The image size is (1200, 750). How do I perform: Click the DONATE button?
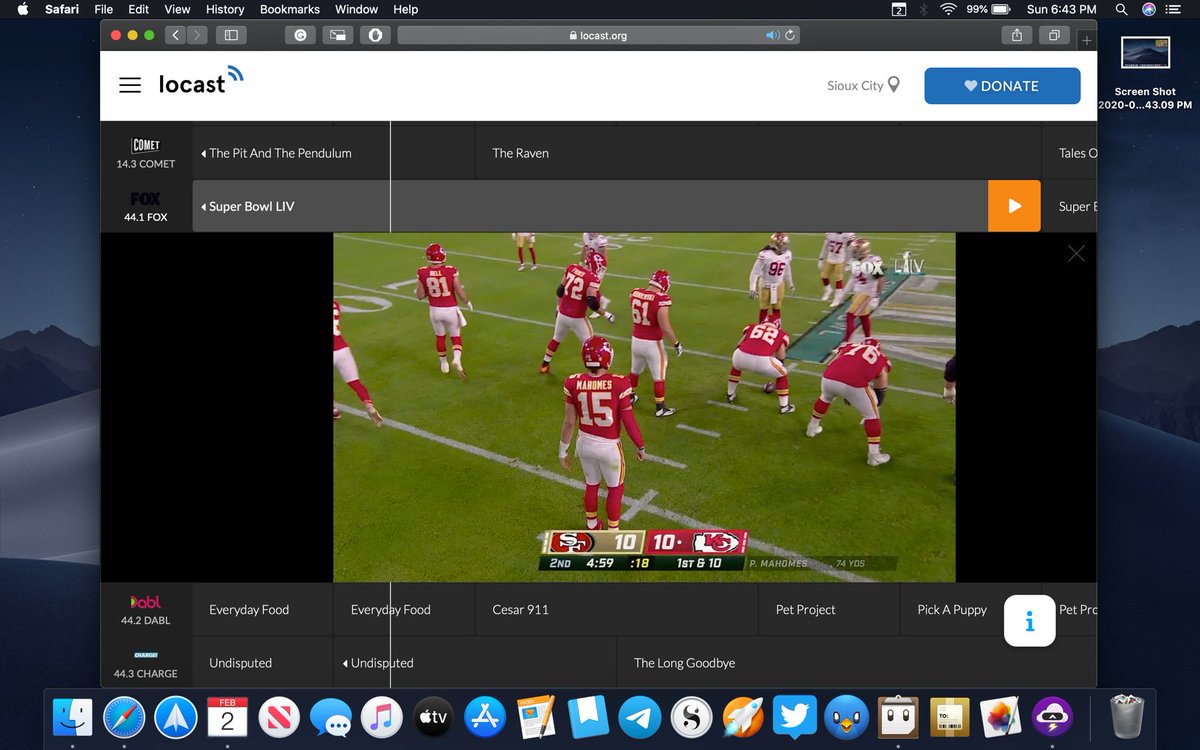(x=1002, y=86)
